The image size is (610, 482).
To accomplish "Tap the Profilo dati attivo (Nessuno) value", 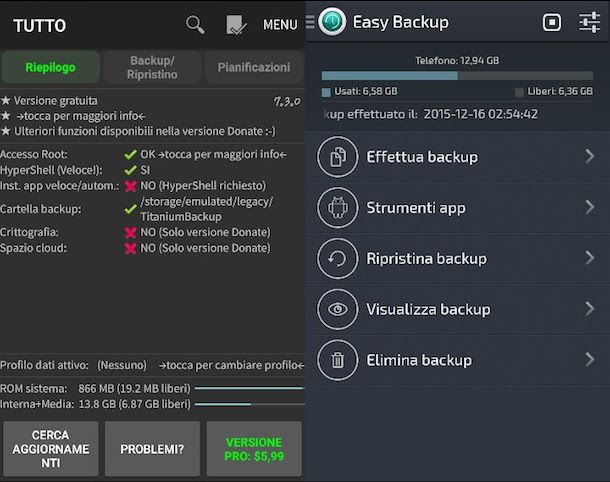I will coord(122,365).
